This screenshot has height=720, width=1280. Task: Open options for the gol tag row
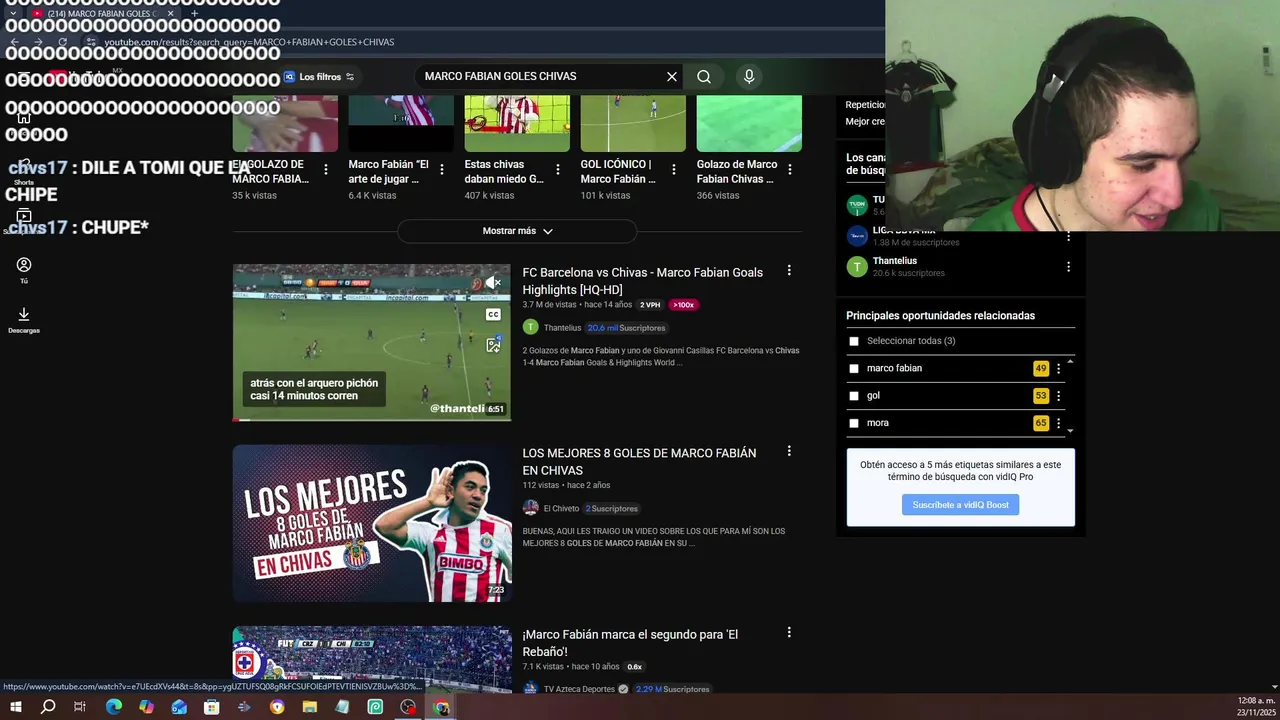(x=1058, y=396)
